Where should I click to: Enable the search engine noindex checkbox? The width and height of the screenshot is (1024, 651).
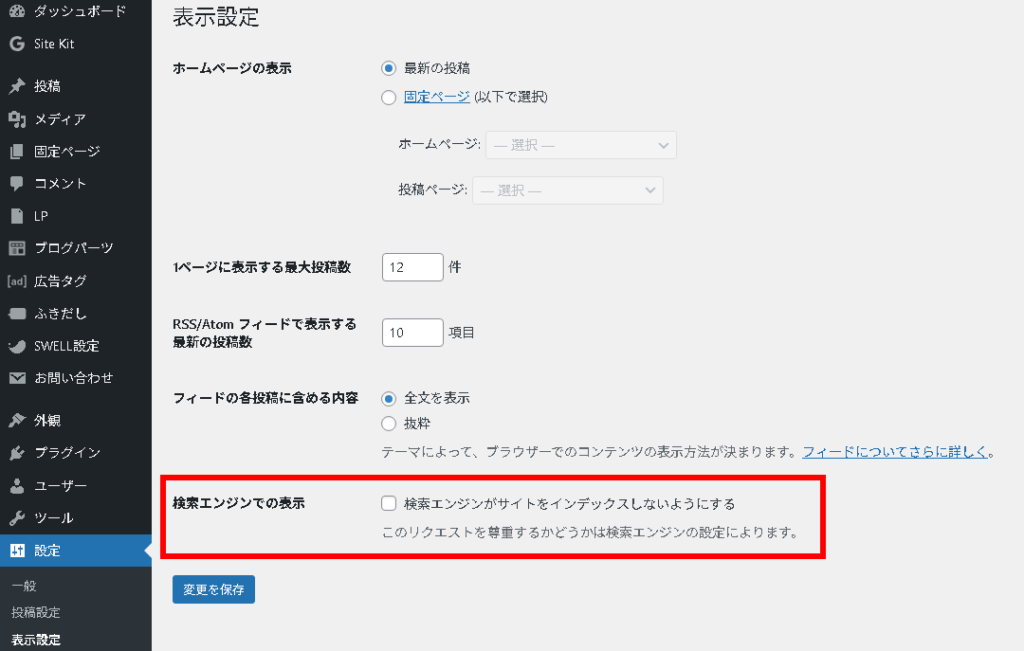coord(389,503)
